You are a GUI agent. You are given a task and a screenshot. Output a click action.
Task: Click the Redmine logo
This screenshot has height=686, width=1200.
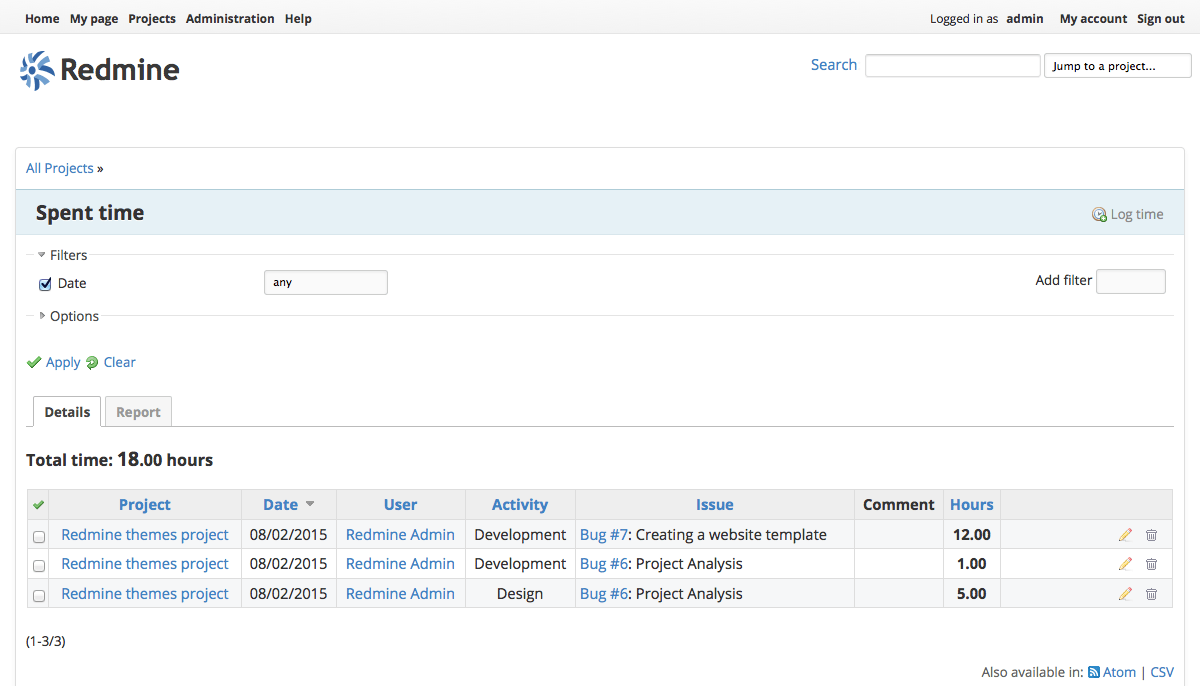pos(99,70)
